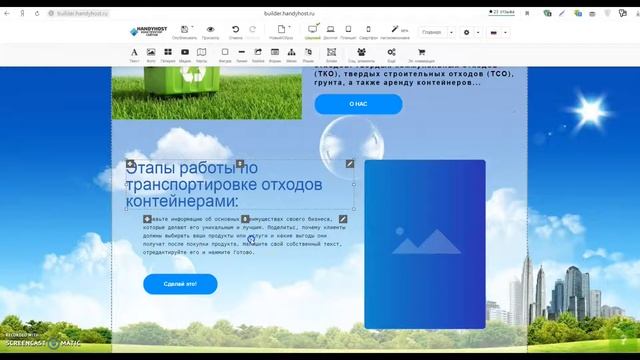Click the Publish (Опубликовать) icon
640x360 pixels.
[184, 29]
